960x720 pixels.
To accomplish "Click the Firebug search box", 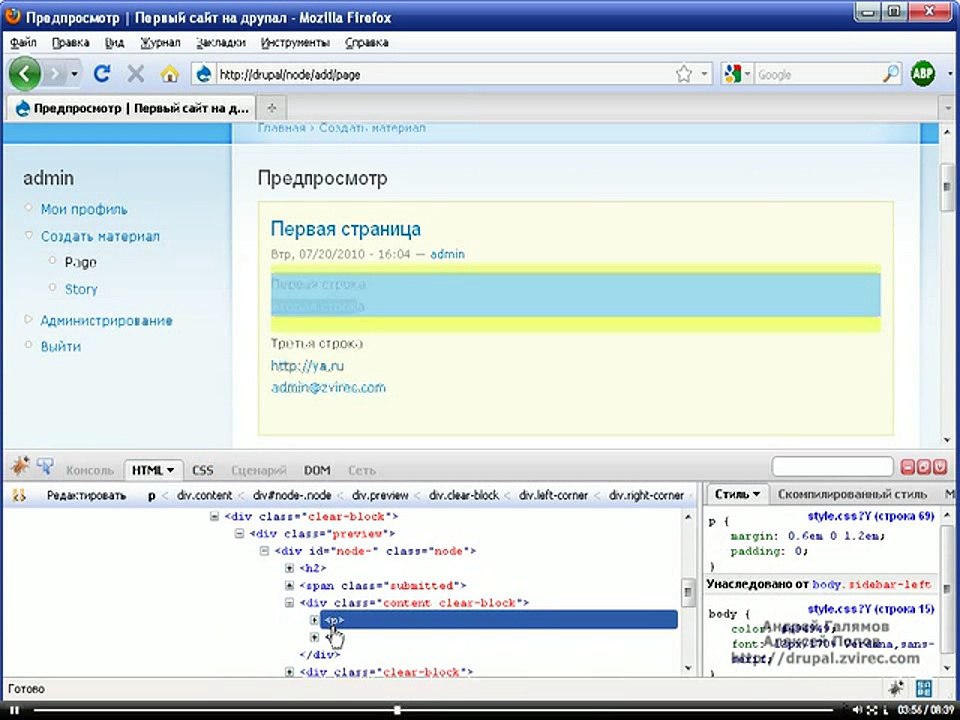I will click(832, 467).
